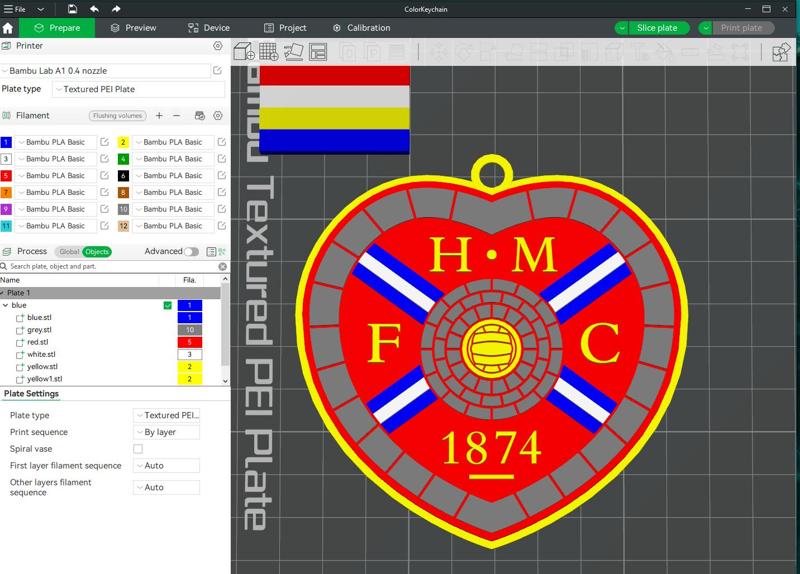Open the filament 4 Bambu PLA Basic dropdown

pos(172,159)
